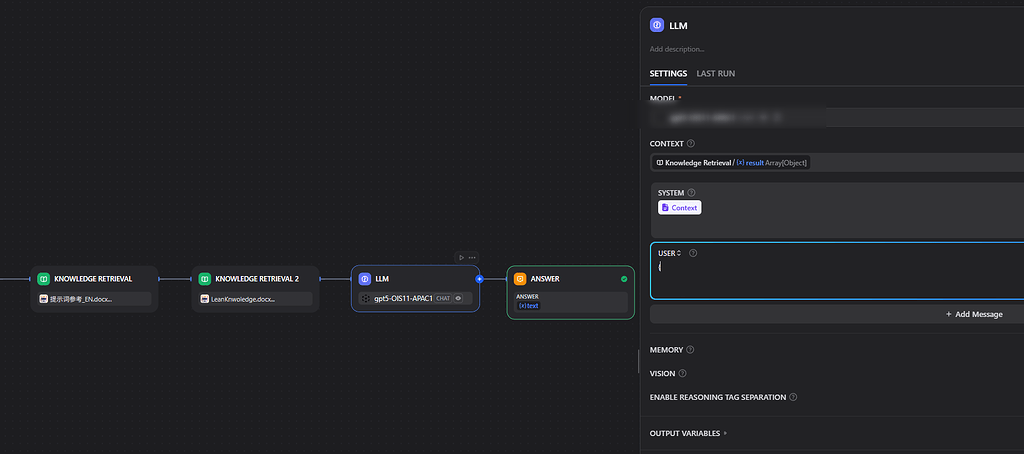The width and height of the screenshot is (1024, 454).
Task: Click the LLM title in the settings panel
Action: (678, 26)
